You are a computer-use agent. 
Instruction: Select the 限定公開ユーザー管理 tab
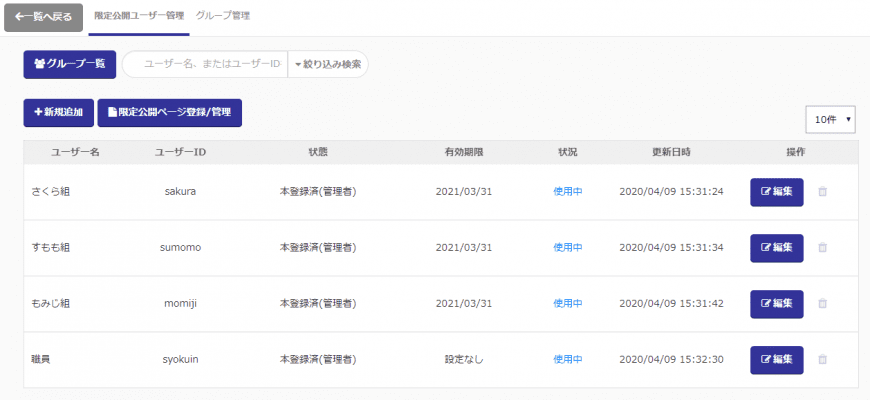click(x=138, y=16)
